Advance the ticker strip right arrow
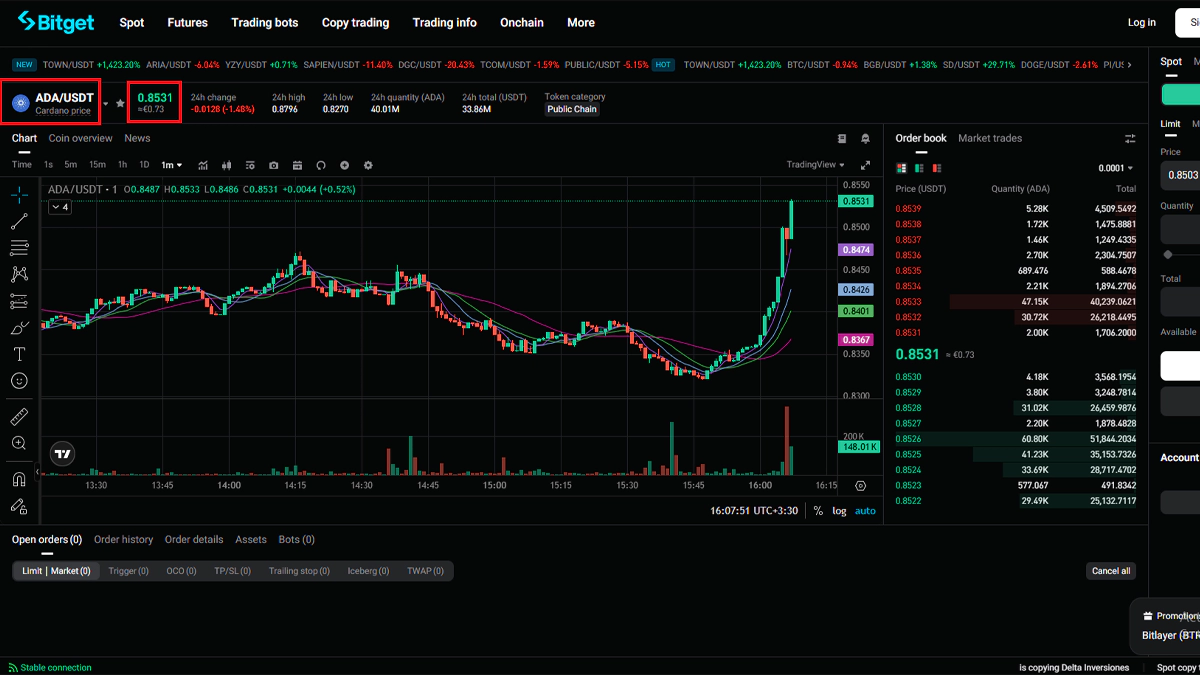 click(1130, 64)
